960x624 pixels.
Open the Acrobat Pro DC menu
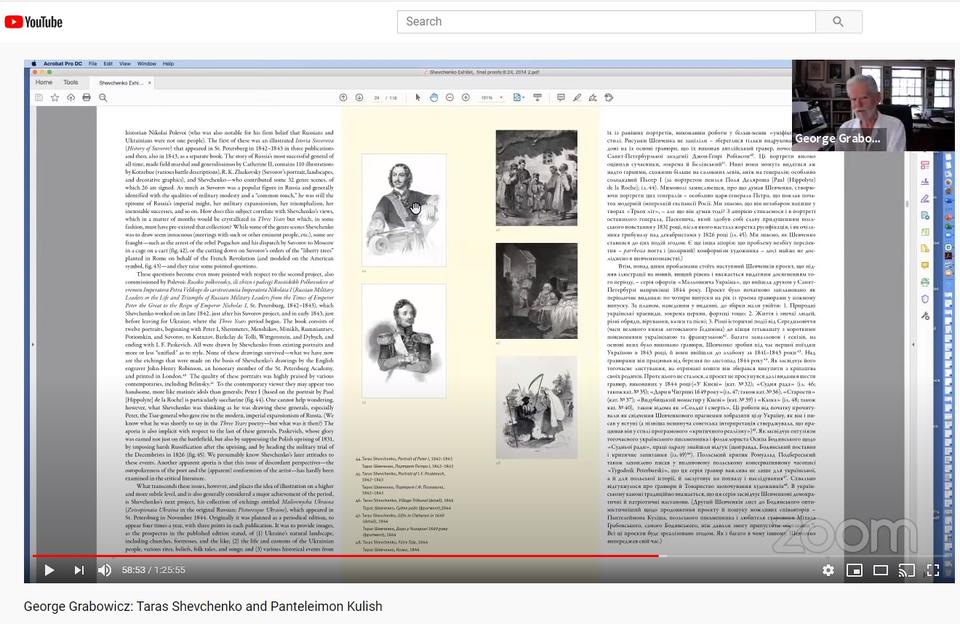pos(62,64)
